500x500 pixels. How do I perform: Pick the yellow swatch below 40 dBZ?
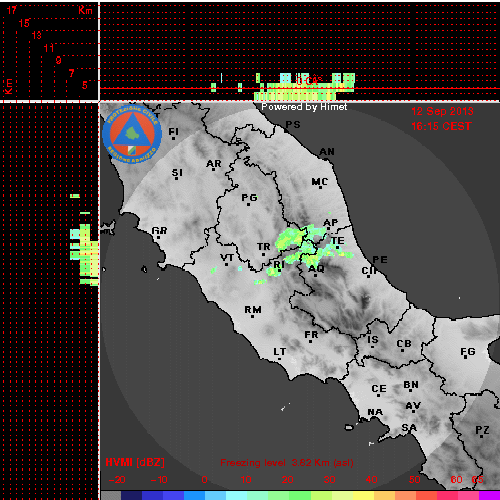point(363,495)
